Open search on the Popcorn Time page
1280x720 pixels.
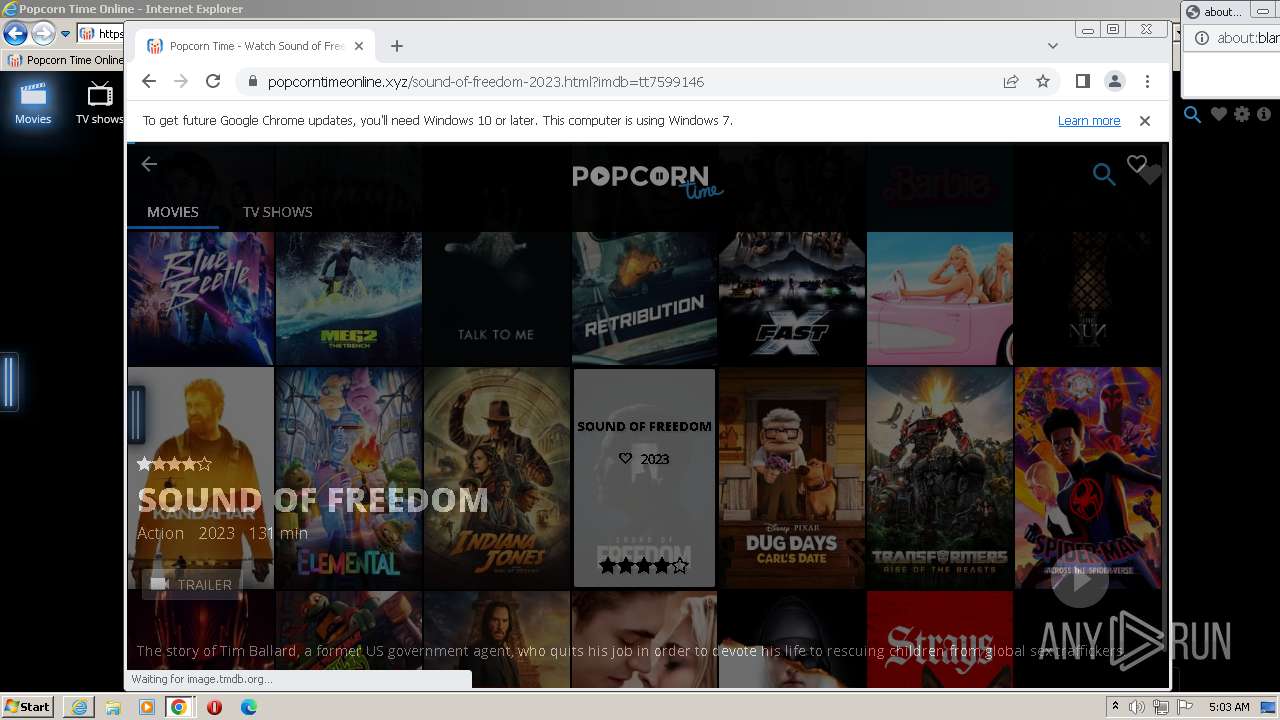(x=1103, y=175)
